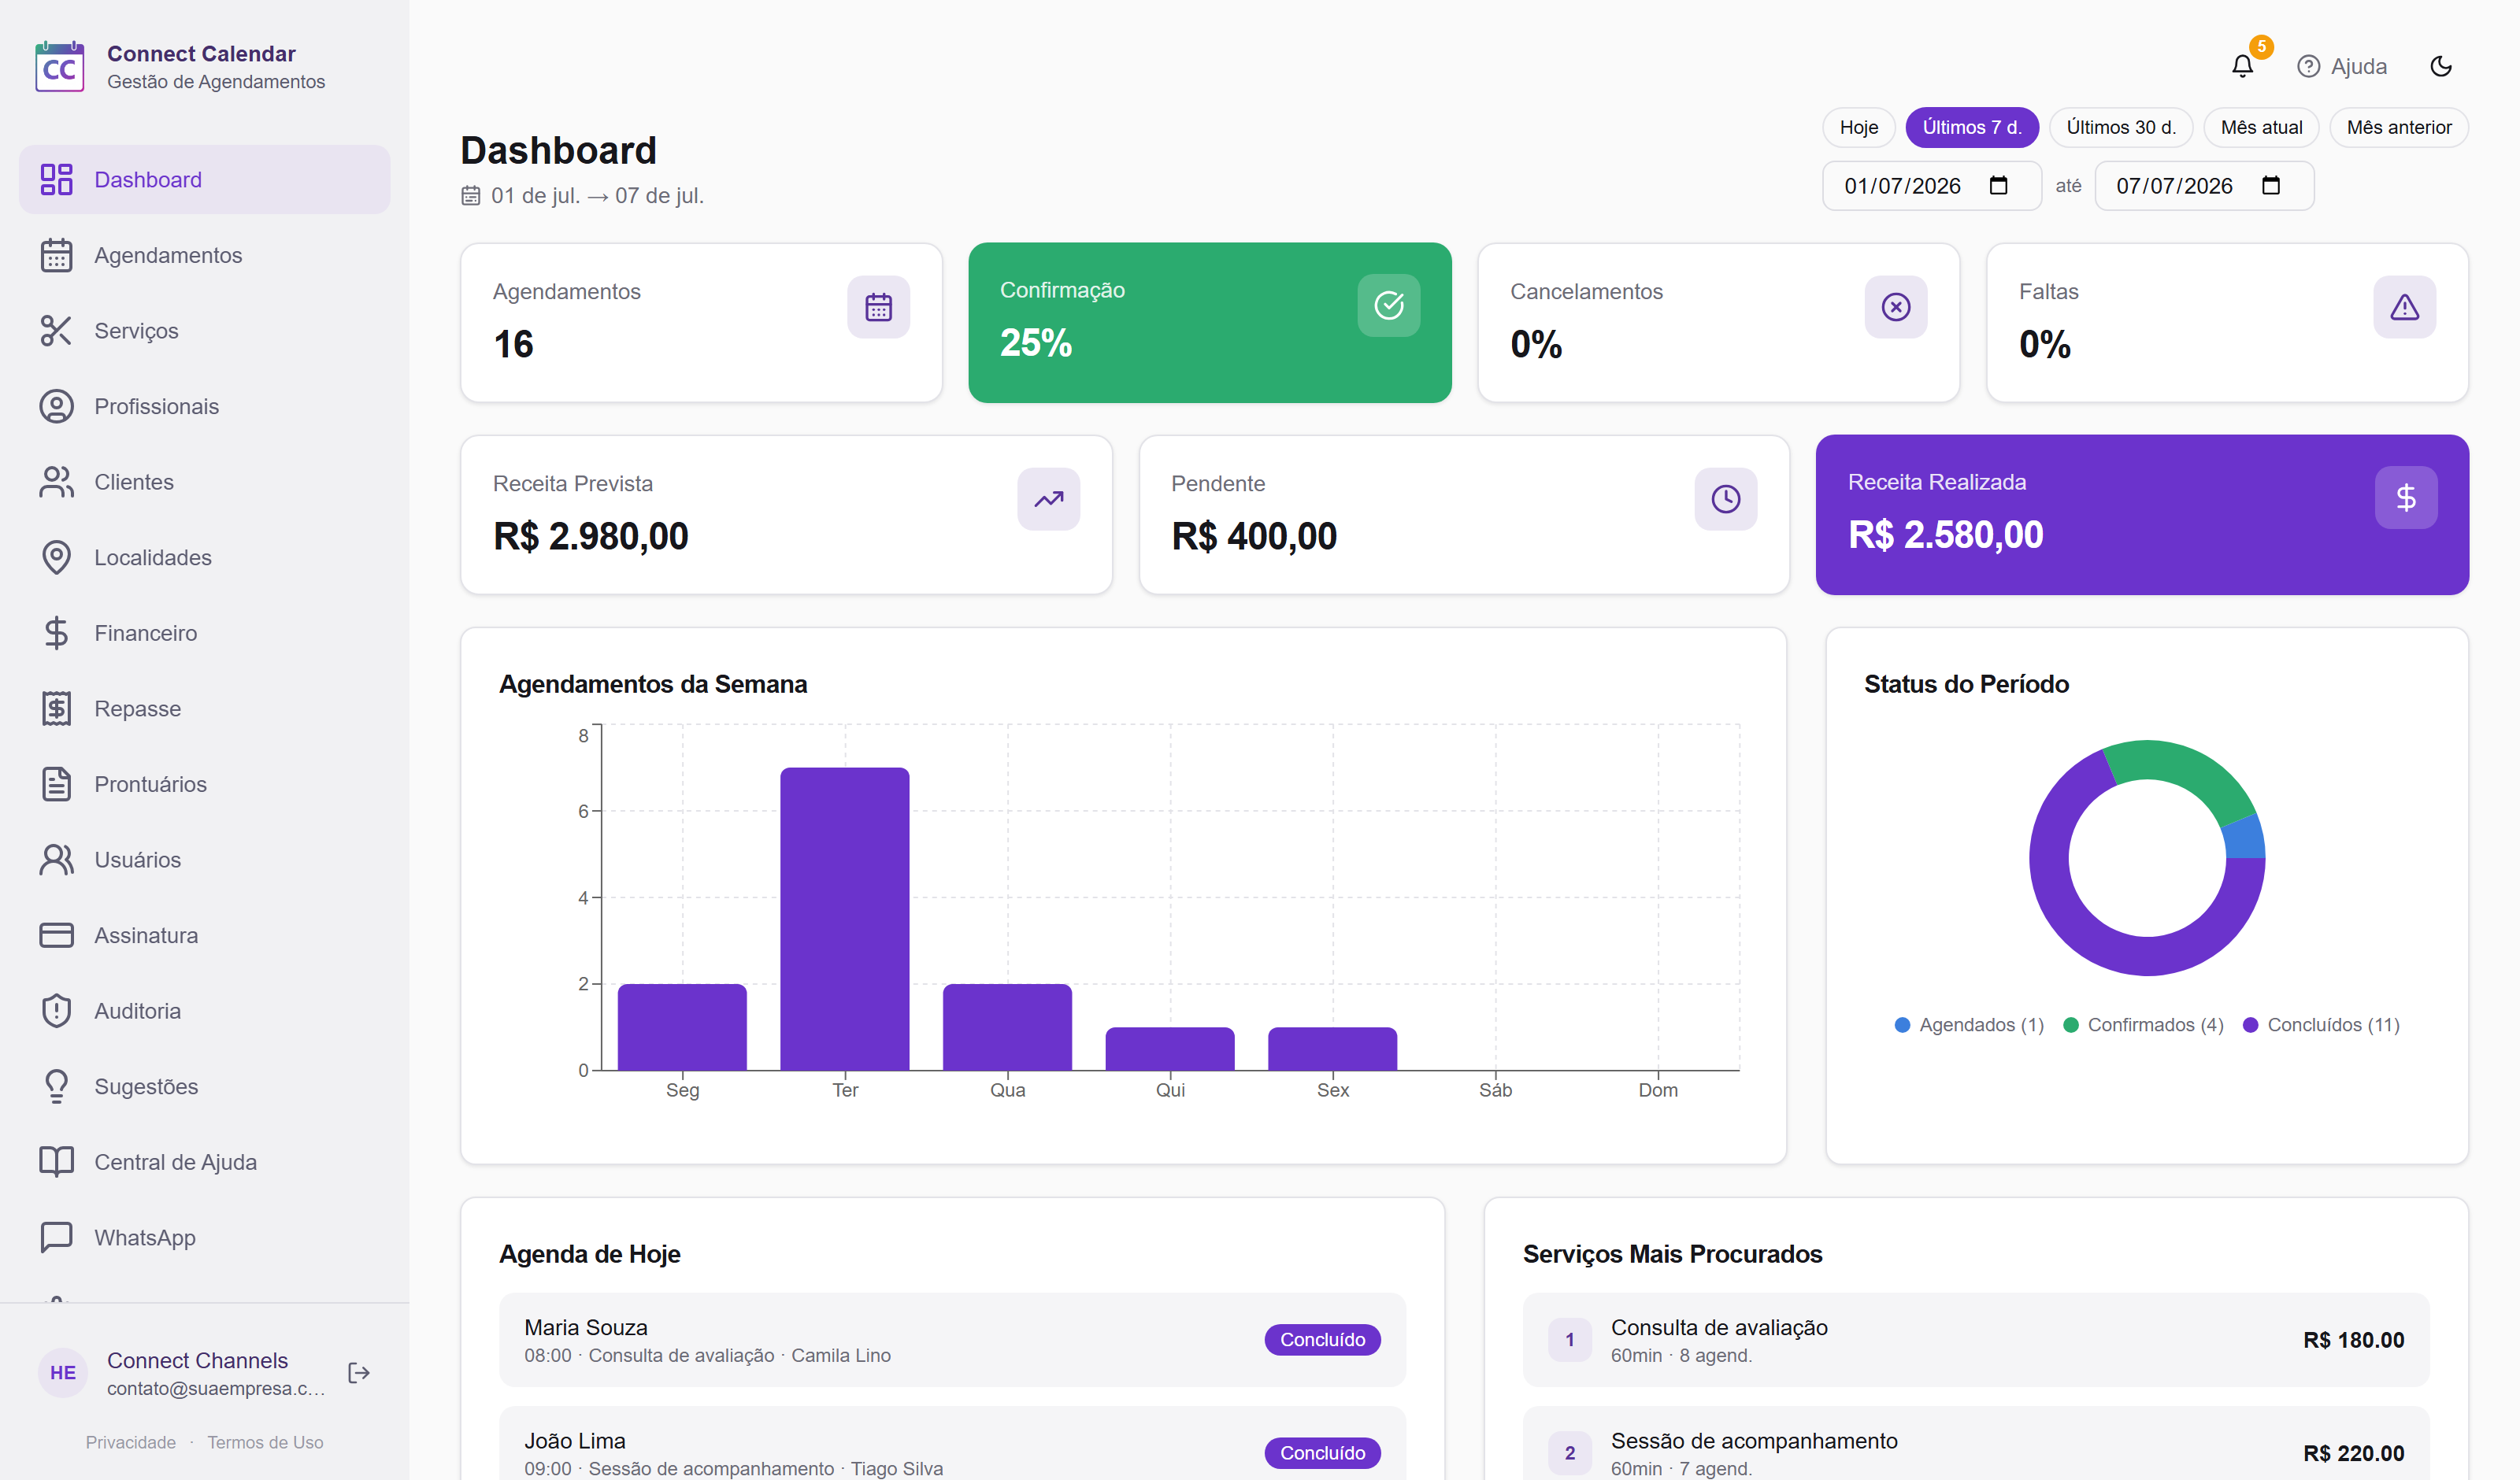
Task: Click the clock icon in Pendente card
Action: click(1725, 499)
